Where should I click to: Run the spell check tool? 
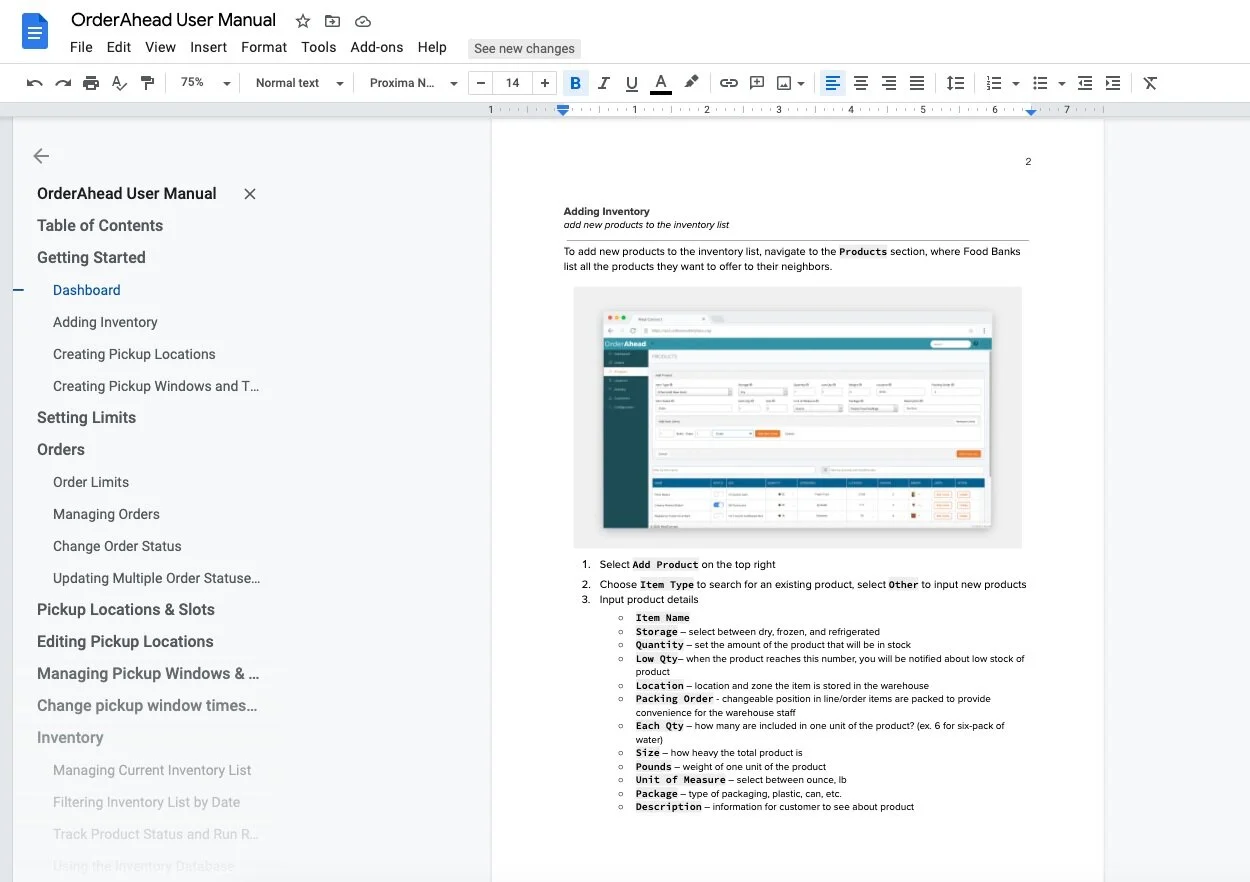click(119, 83)
